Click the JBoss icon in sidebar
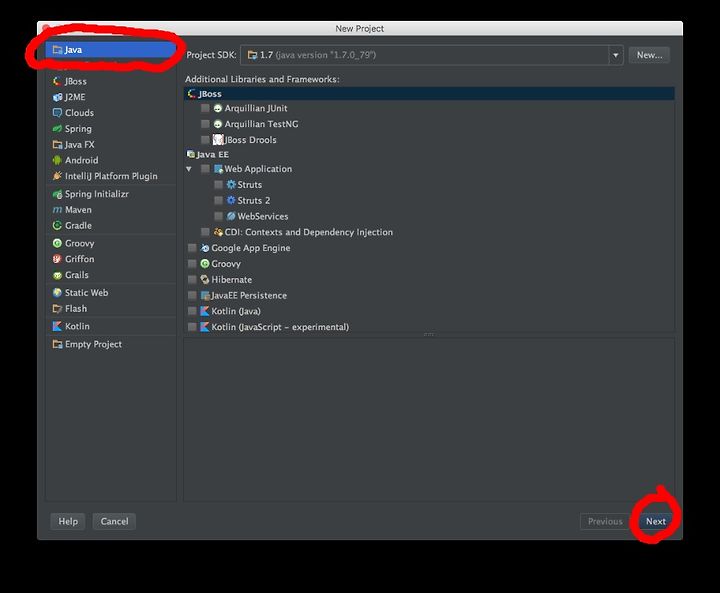The height and width of the screenshot is (593, 720). click(x=57, y=81)
